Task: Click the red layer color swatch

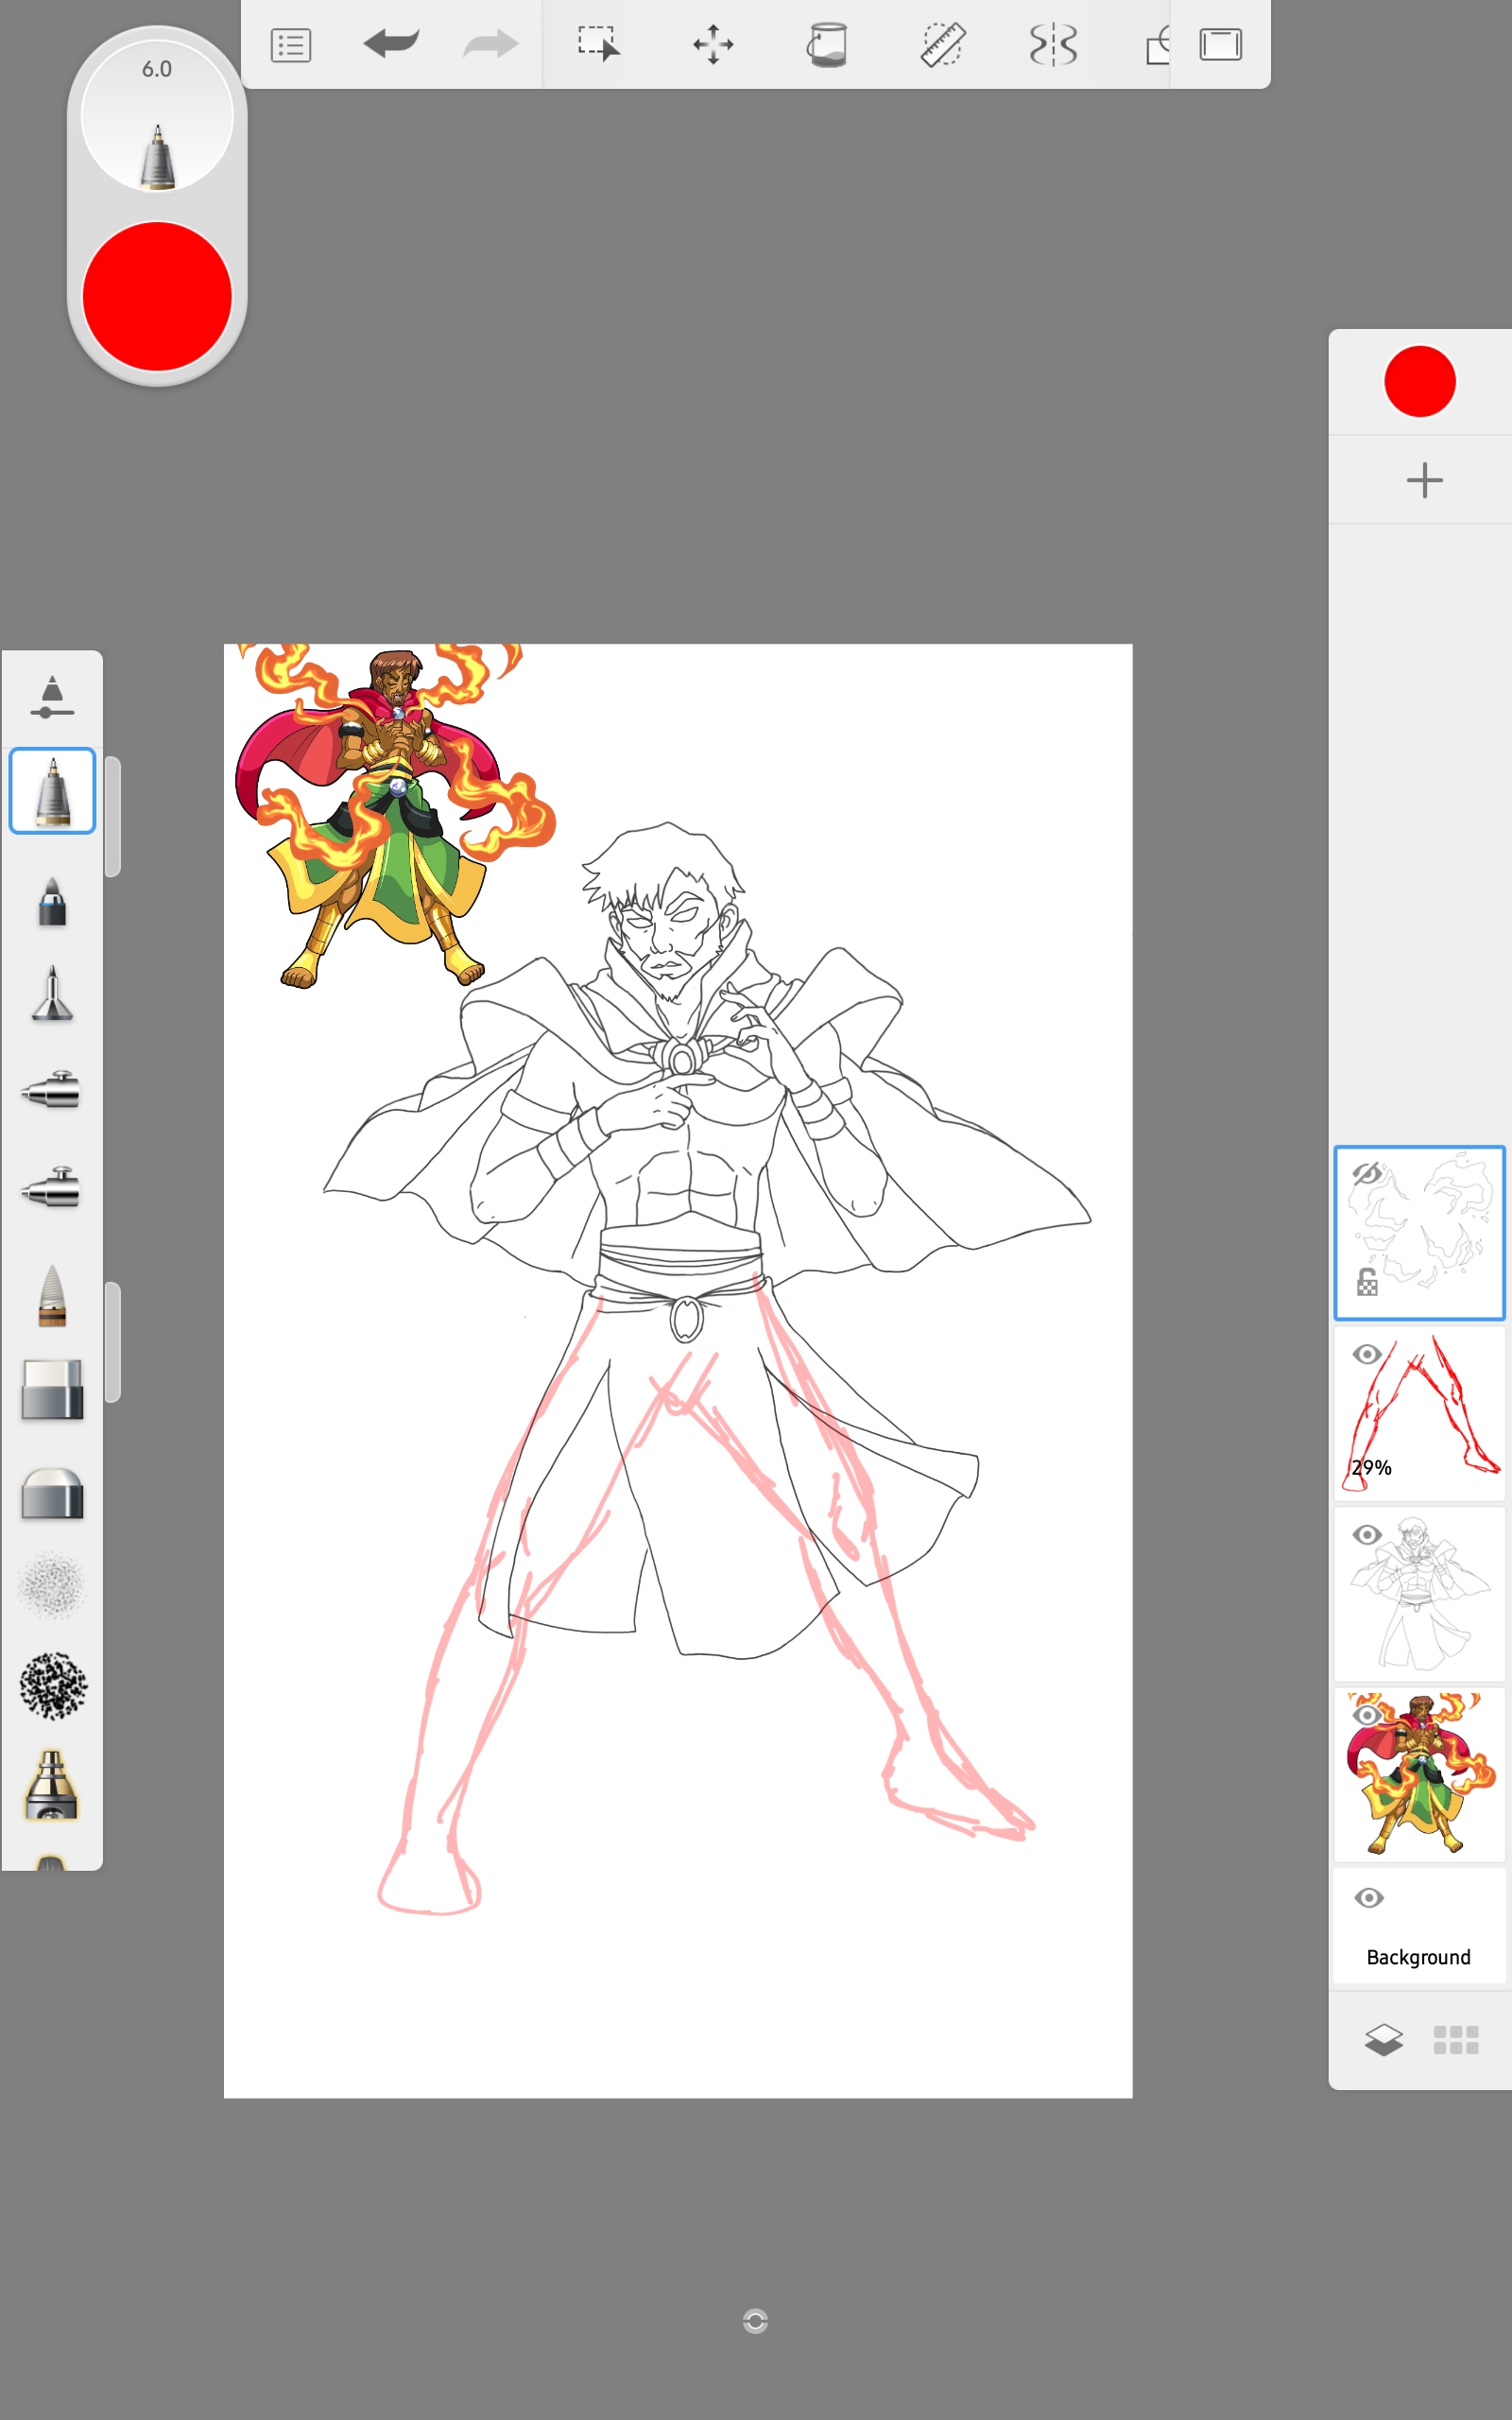Action: click(1419, 381)
